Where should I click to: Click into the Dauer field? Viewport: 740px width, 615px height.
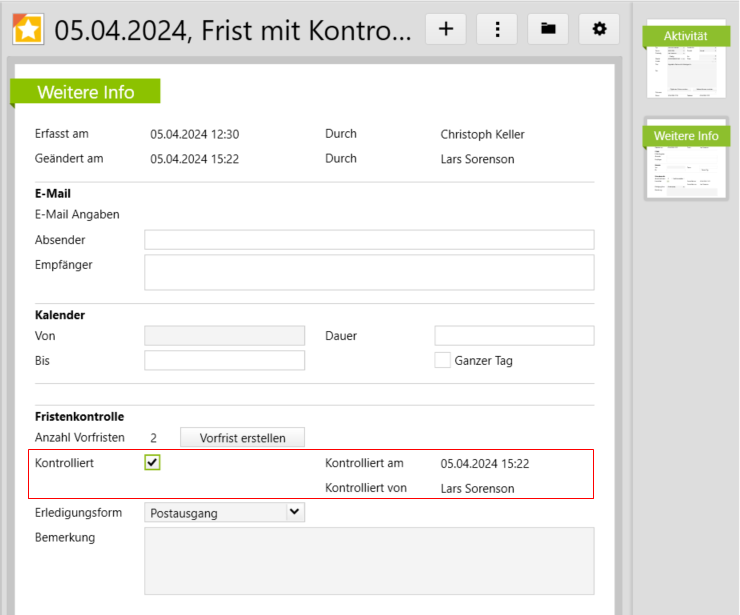[x=514, y=336]
